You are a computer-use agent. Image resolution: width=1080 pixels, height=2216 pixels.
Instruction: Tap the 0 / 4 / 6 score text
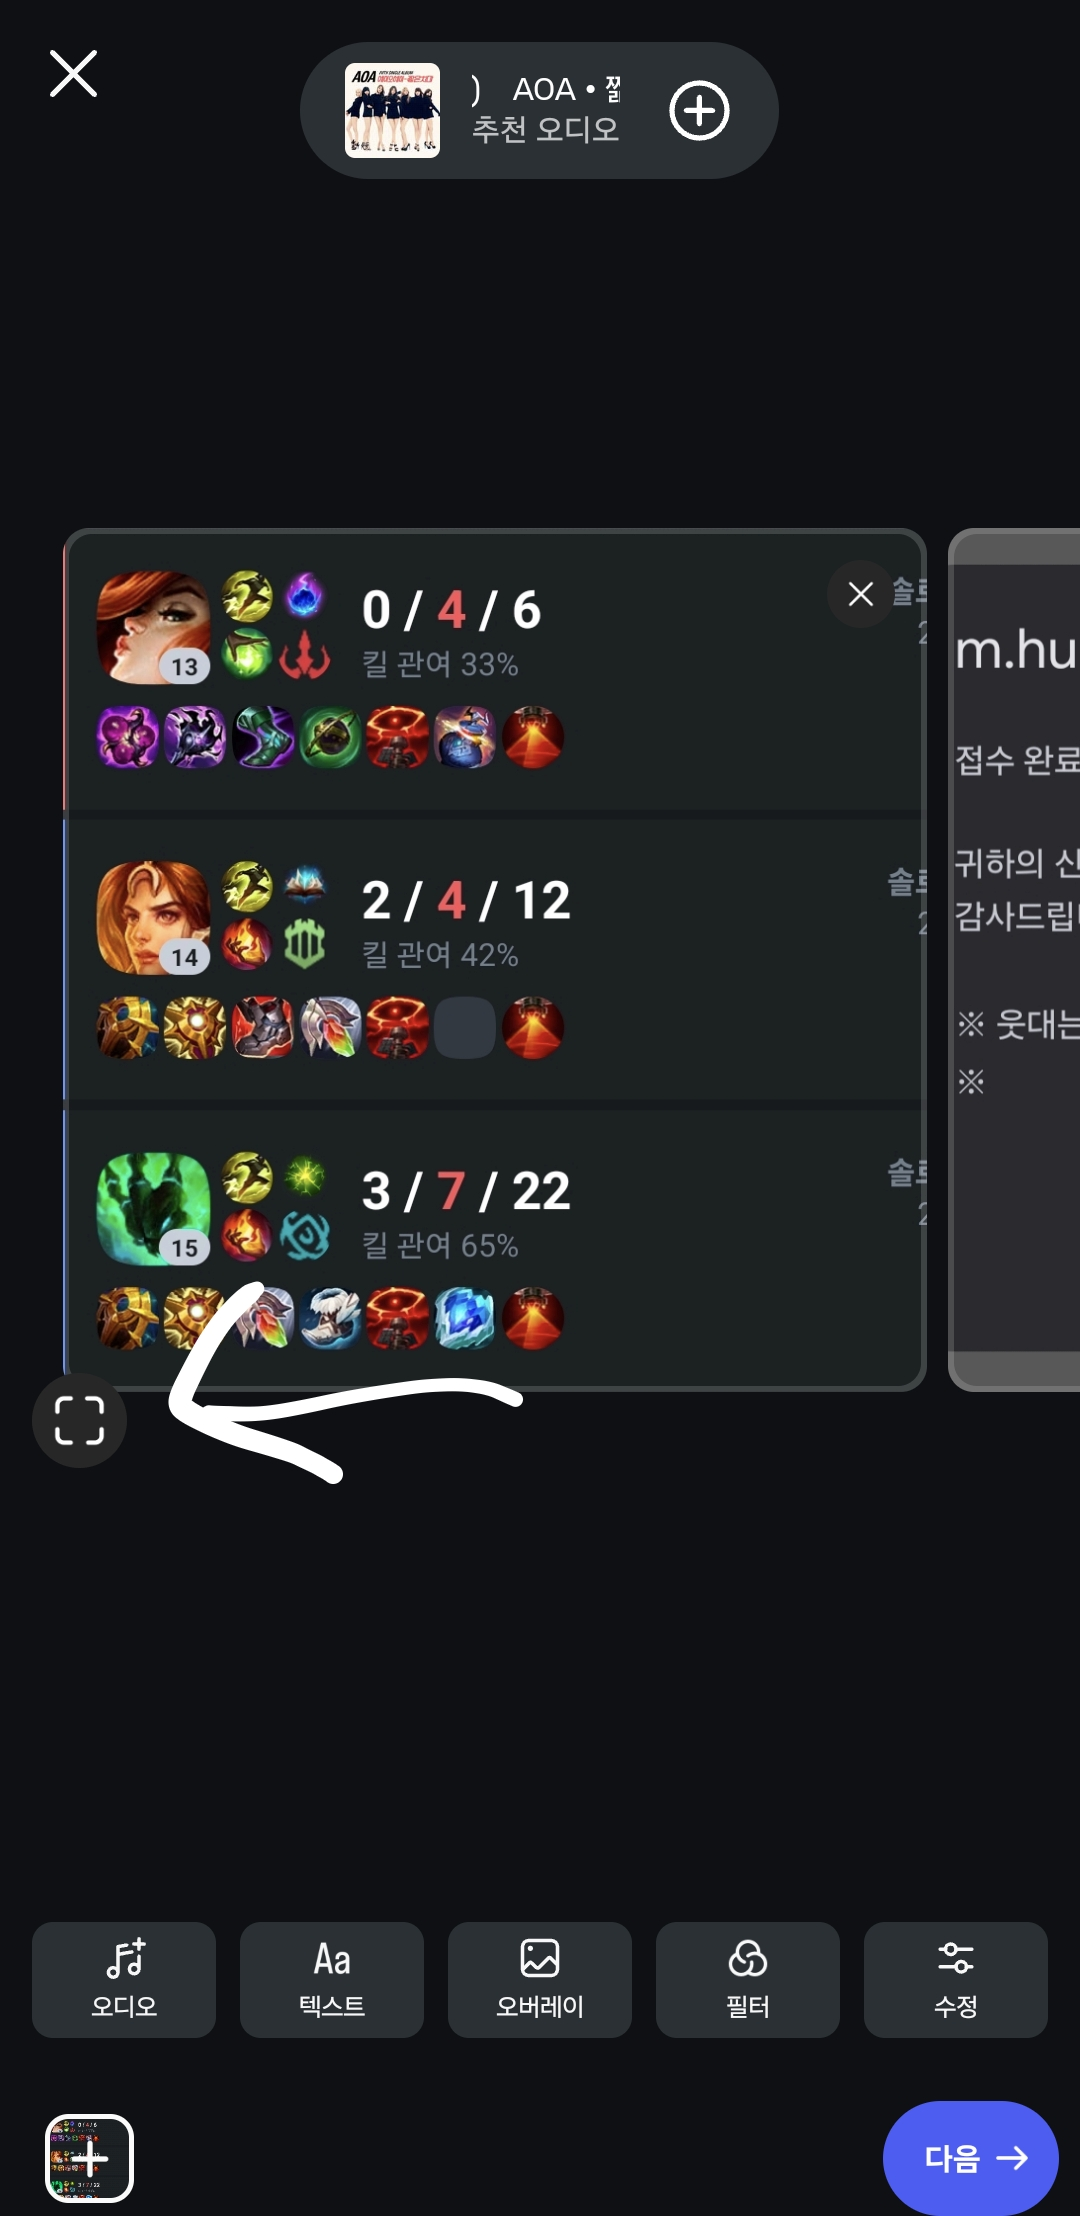click(x=451, y=610)
